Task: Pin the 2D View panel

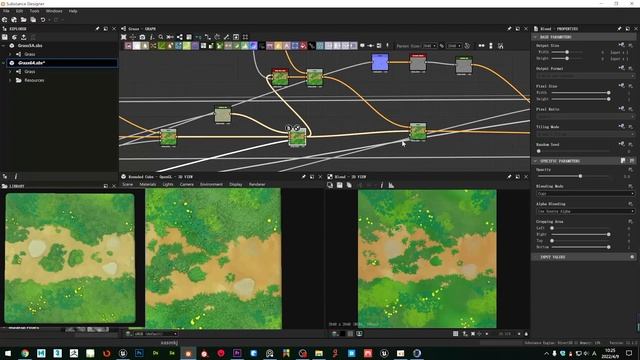Action: pos(509,177)
